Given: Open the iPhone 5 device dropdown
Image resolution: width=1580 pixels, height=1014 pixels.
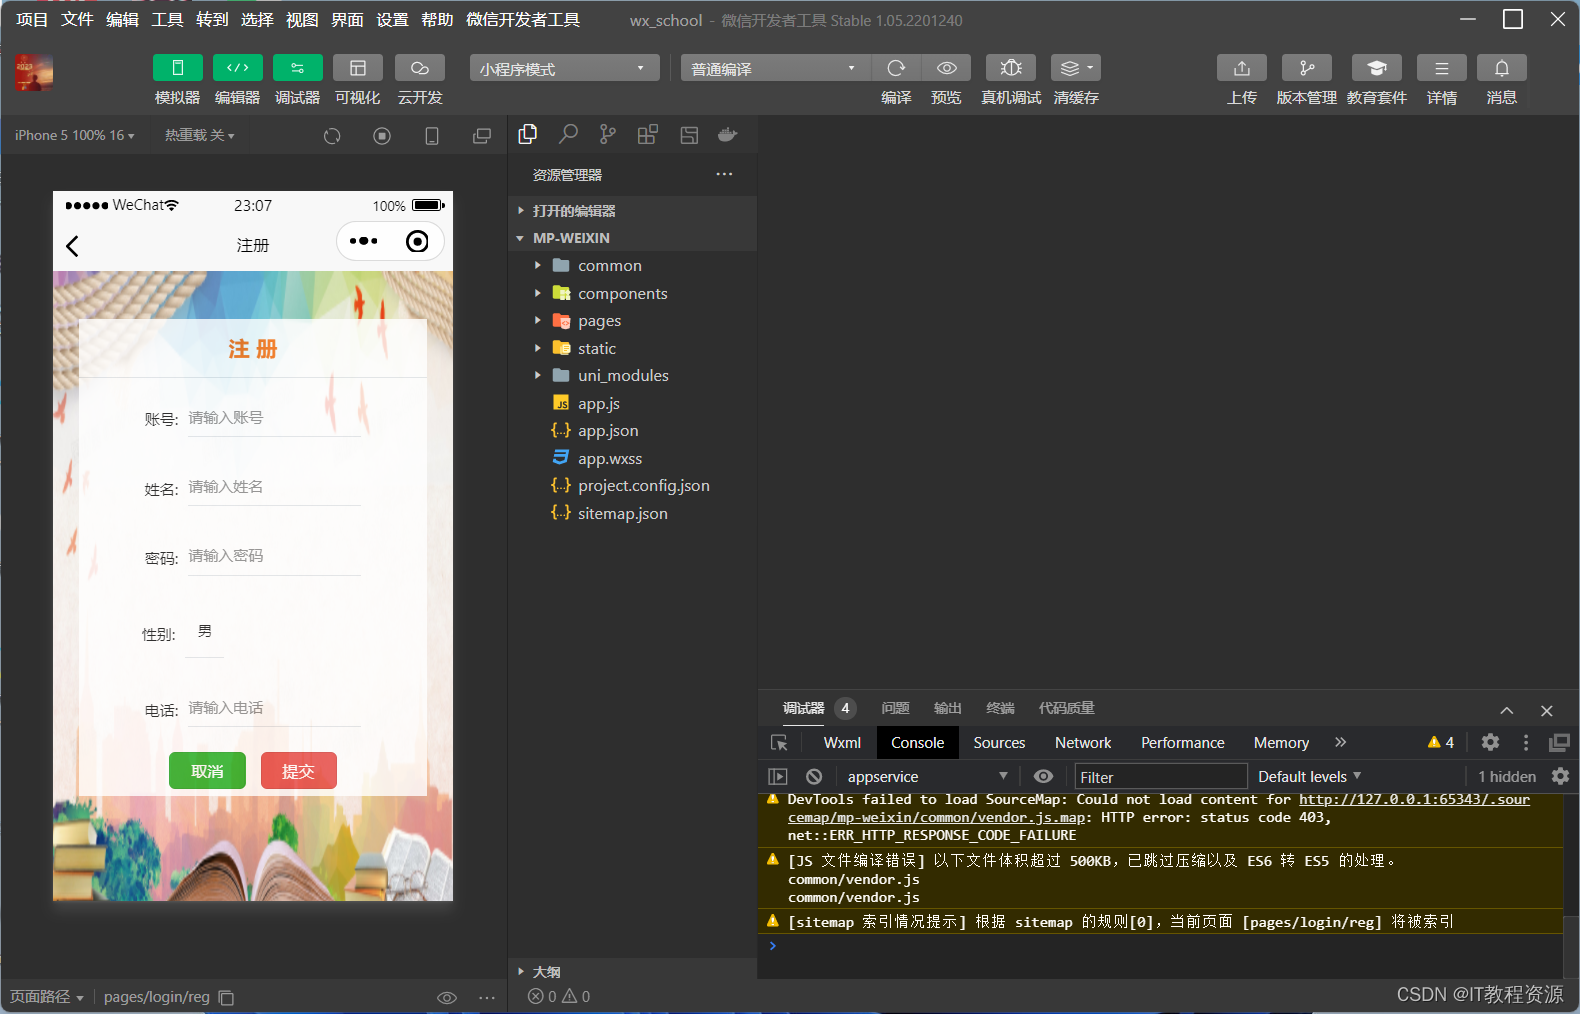Looking at the screenshot, I should pyautogui.click(x=74, y=135).
